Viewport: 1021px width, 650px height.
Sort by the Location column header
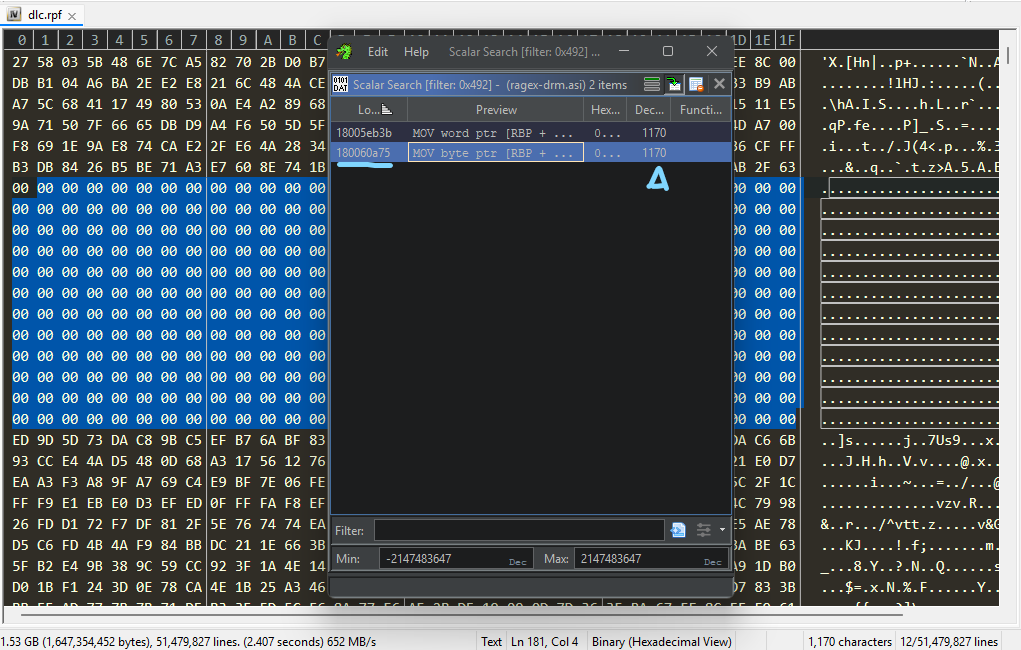(369, 109)
